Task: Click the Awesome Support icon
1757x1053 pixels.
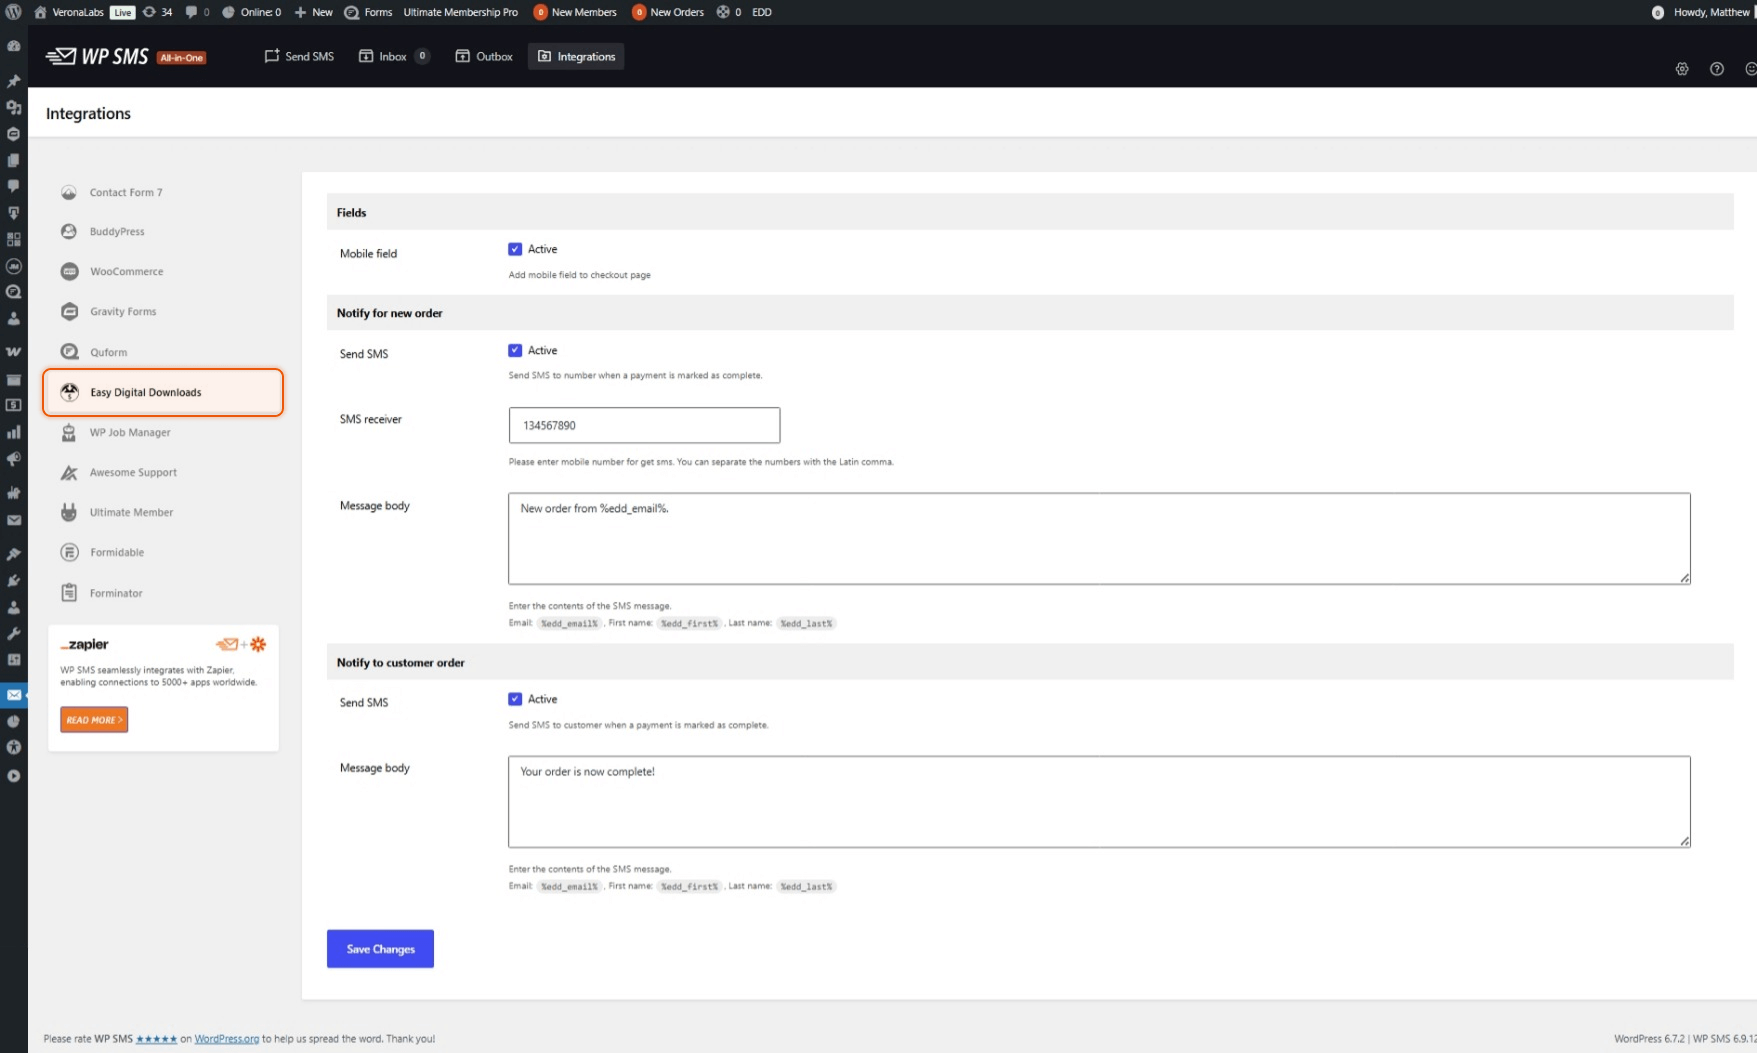Action: click(x=69, y=472)
